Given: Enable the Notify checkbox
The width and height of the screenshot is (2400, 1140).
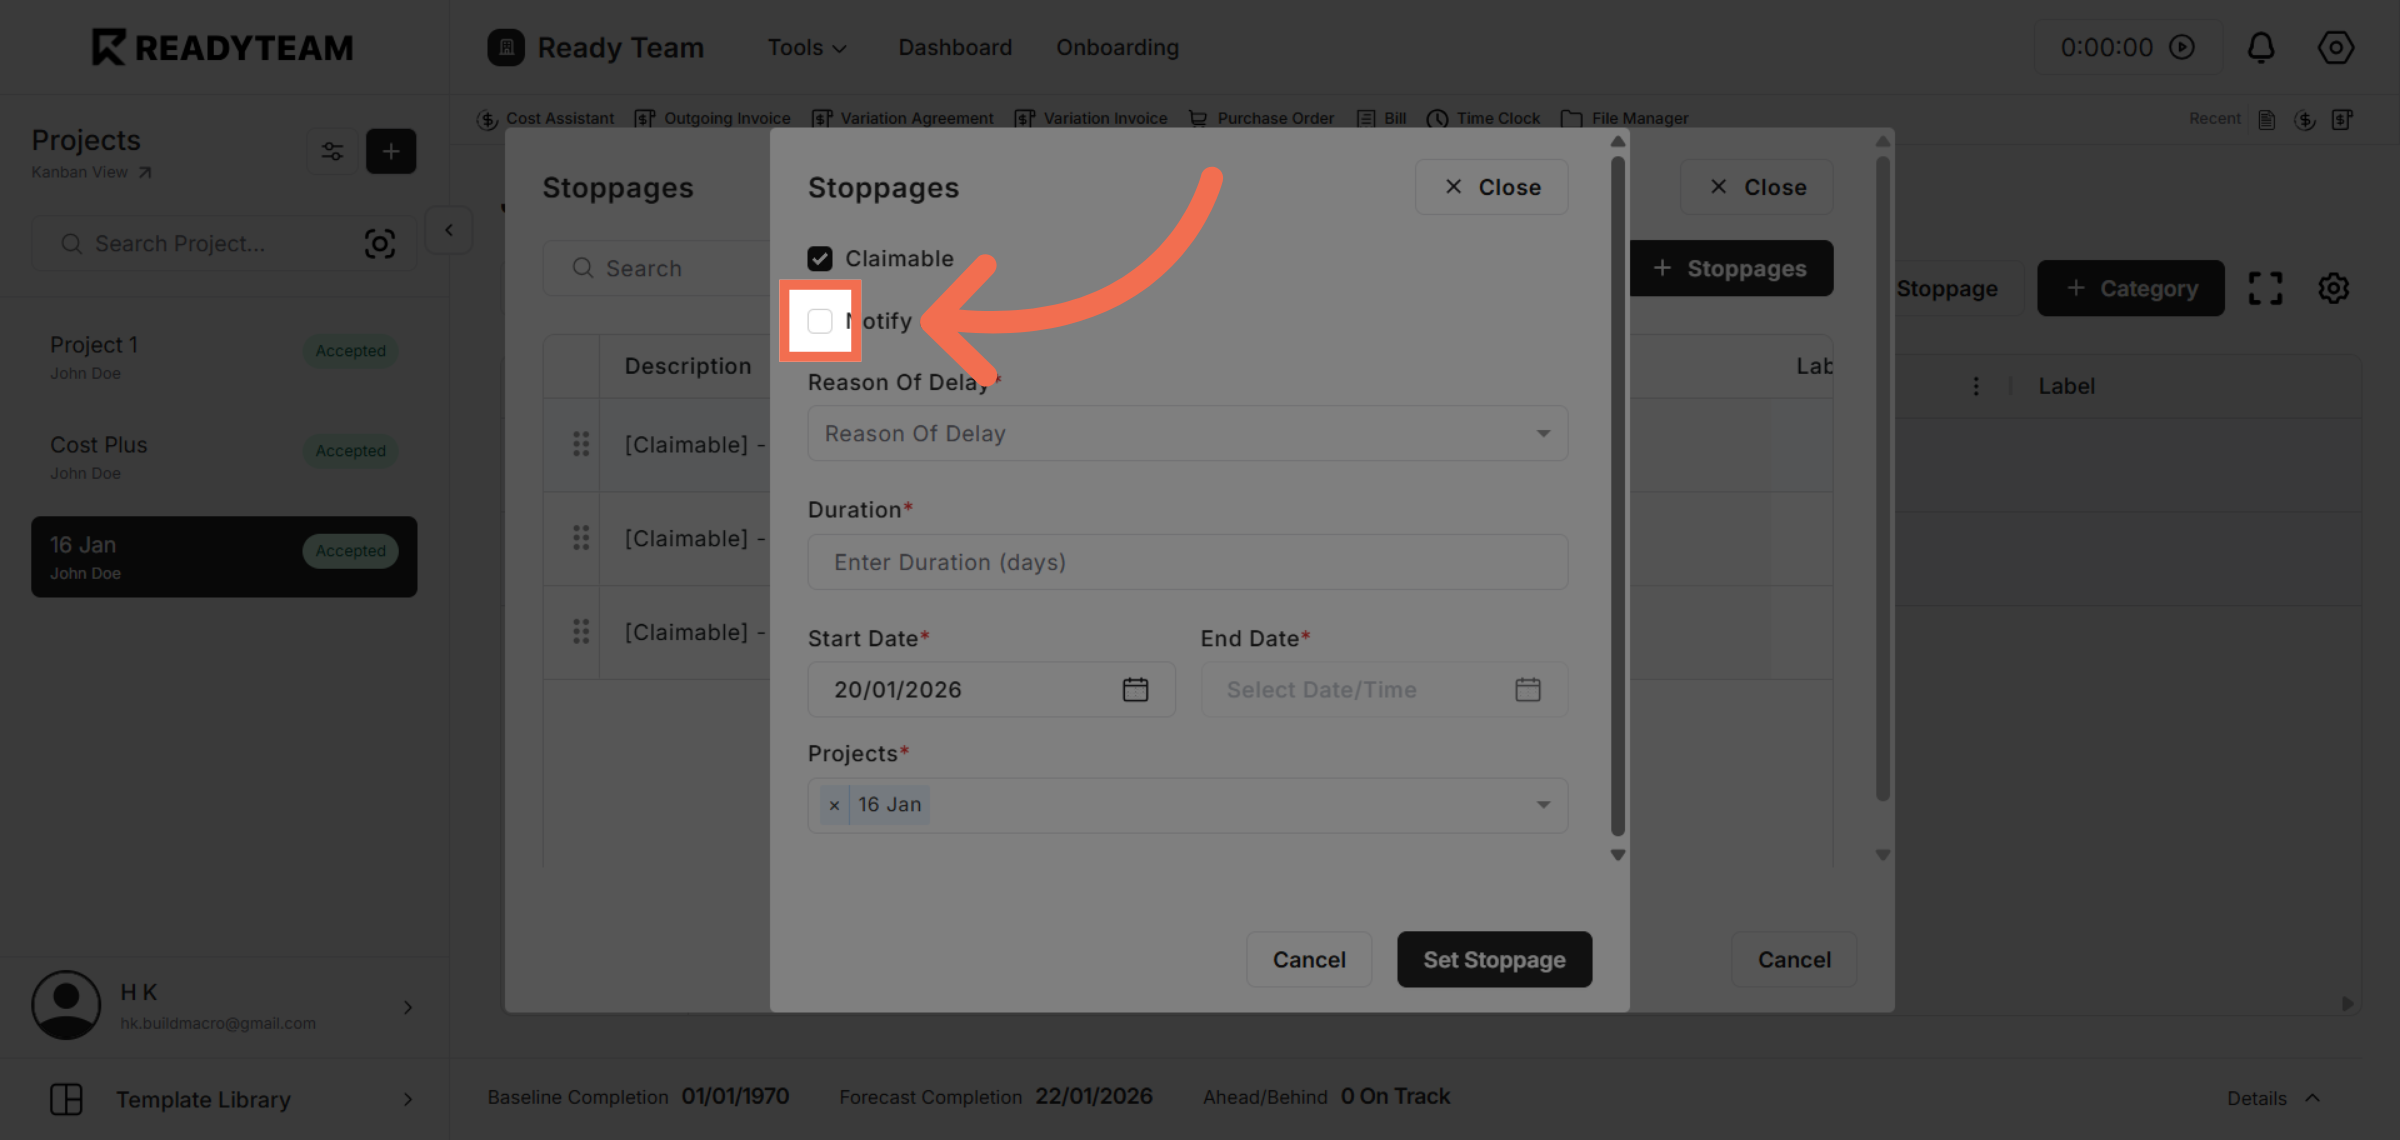Looking at the screenshot, I should [820, 321].
